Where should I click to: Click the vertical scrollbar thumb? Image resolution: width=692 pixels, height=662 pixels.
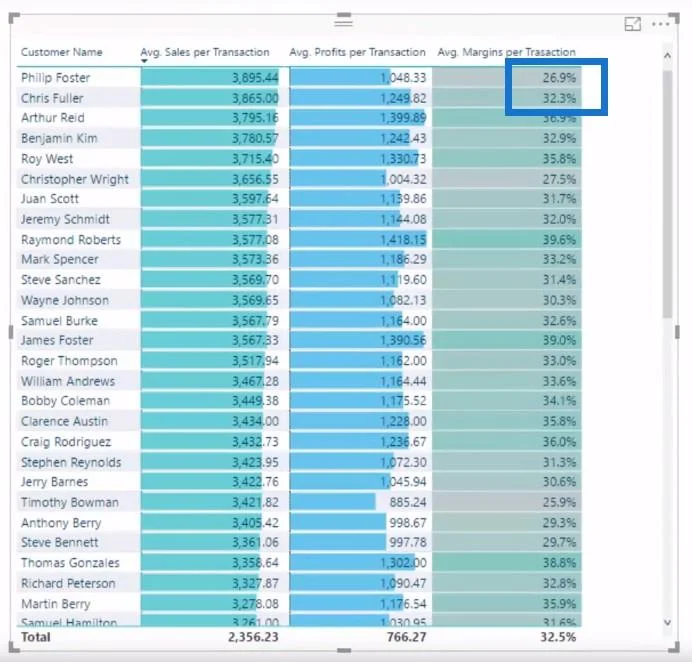[x=667, y=194]
